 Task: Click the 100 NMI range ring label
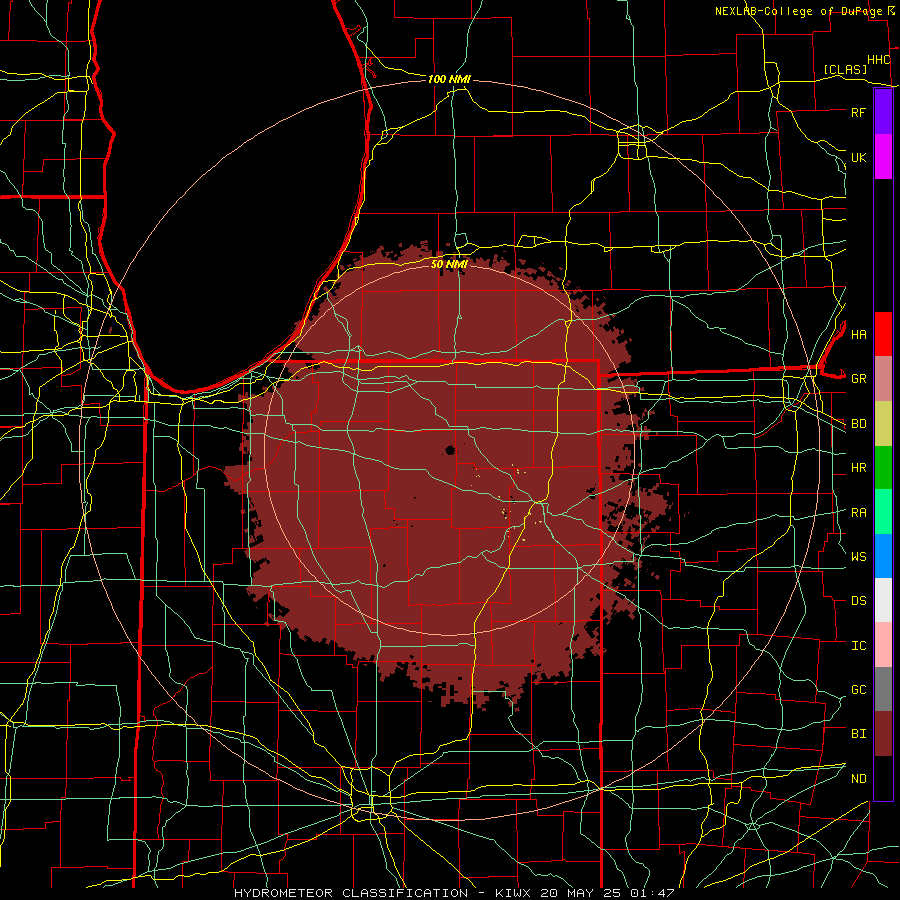pos(449,79)
